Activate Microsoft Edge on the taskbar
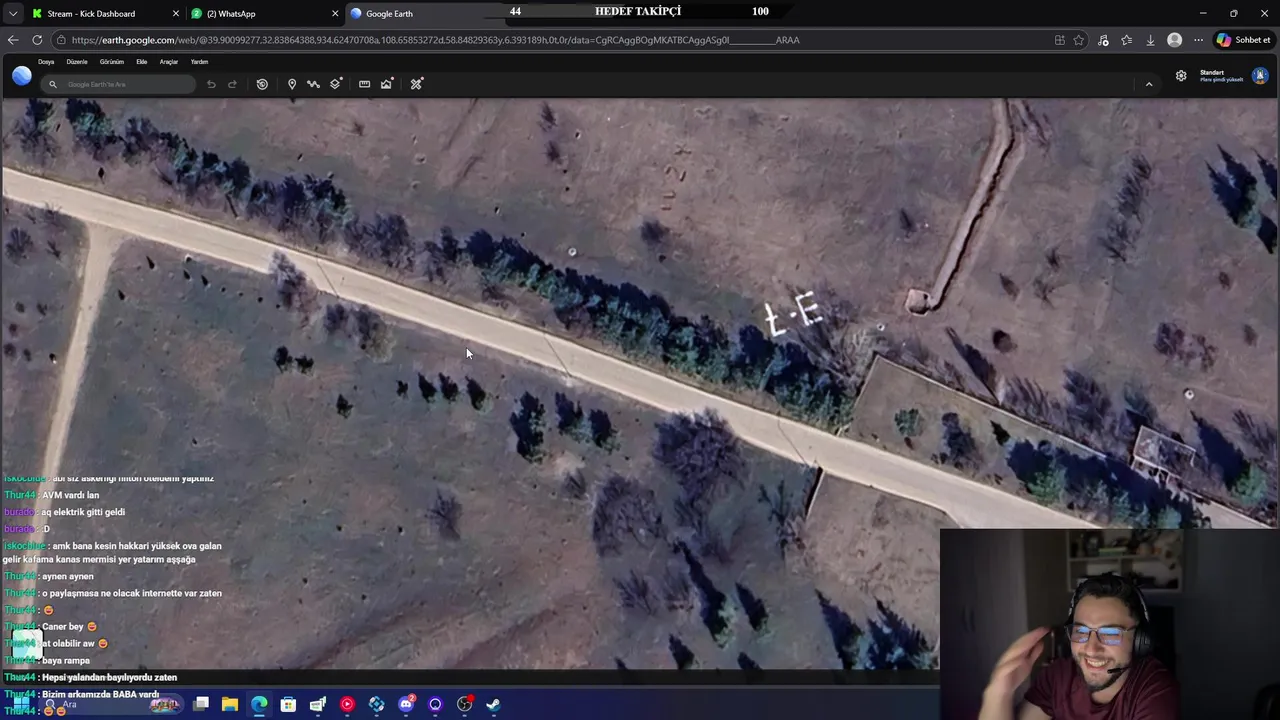 tap(259, 704)
